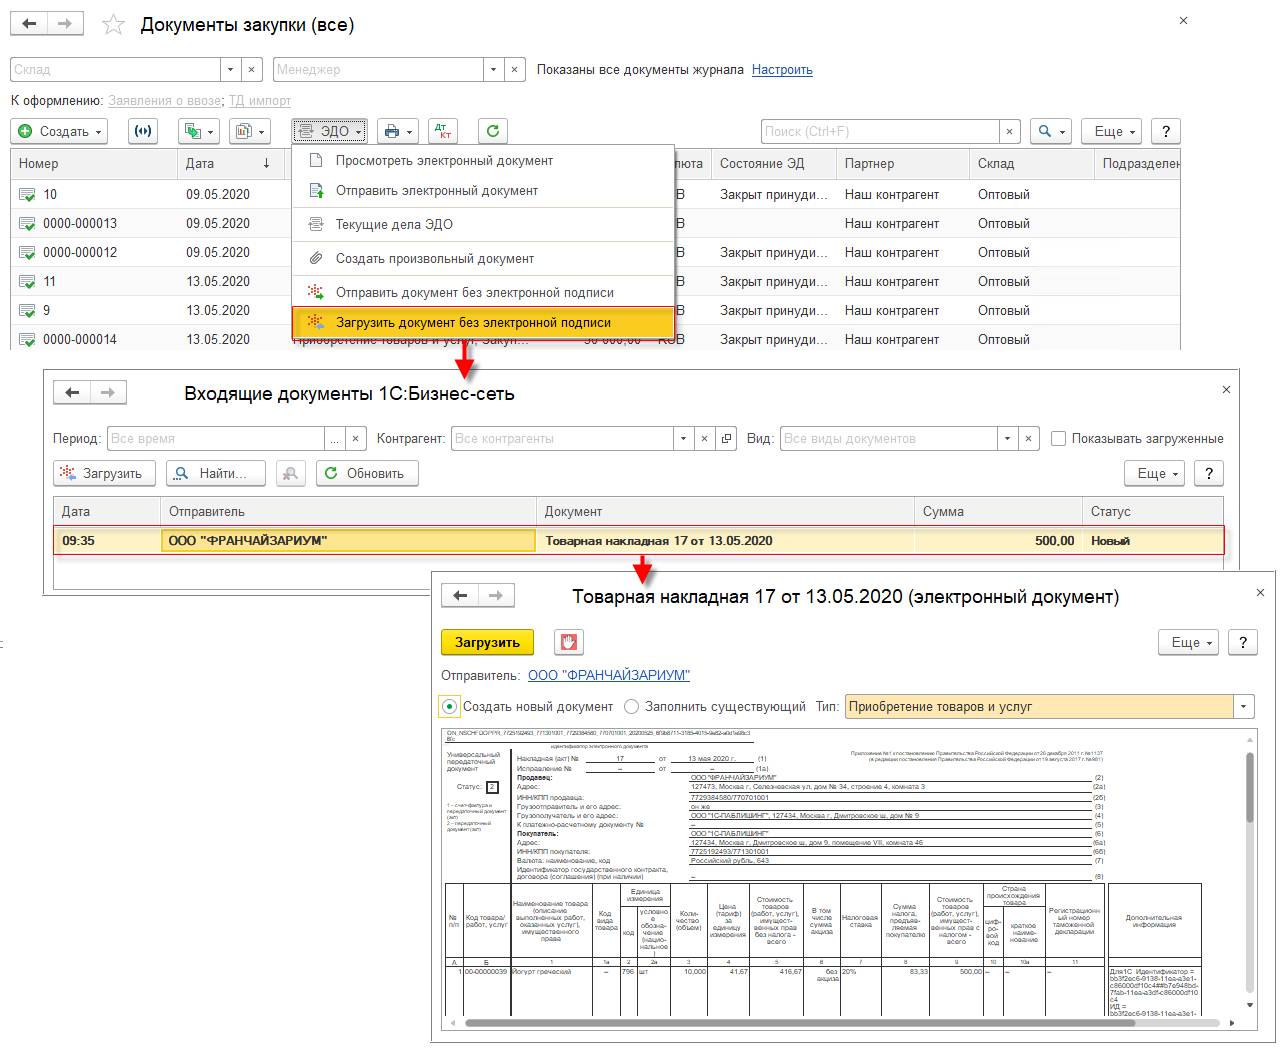The width and height of the screenshot is (1281, 1048).
Task: Expand the Тип dropdown Приобретение товаров и услуг
Action: point(1243,706)
